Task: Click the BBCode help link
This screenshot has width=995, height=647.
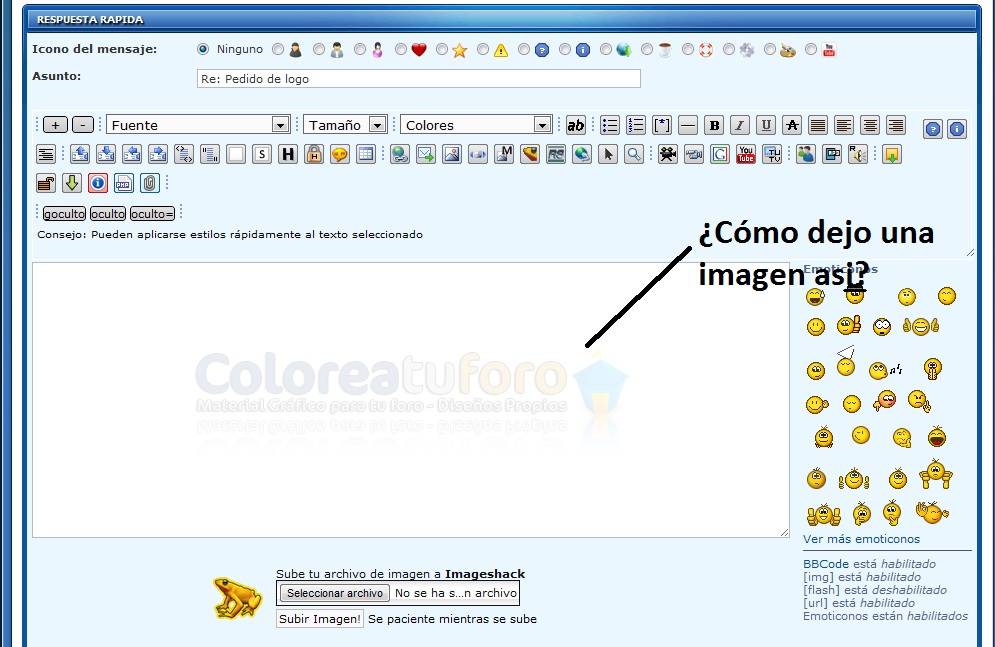Action: pyautogui.click(x=825, y=564)
